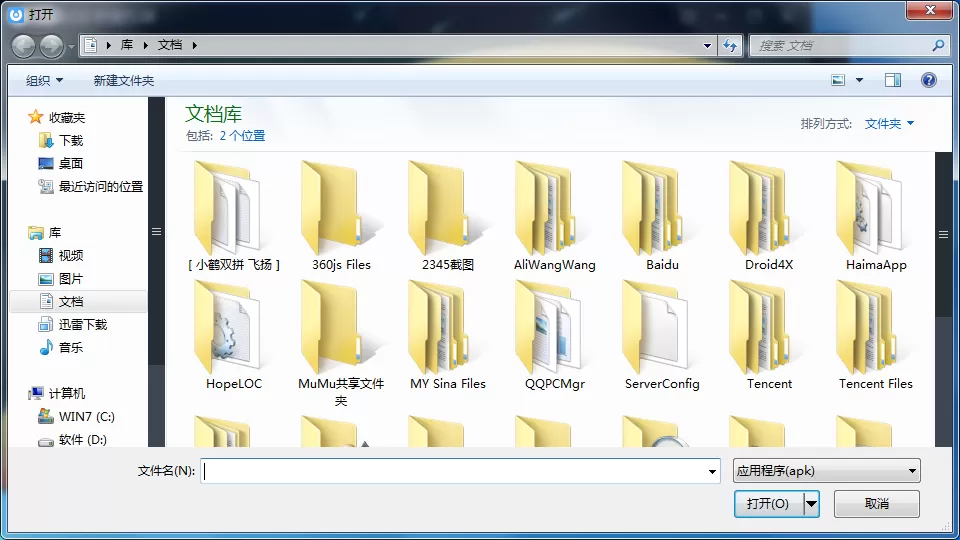
Task: Select the AliWangWang folder
Action: pyautogui.click(x=555, y=216)
